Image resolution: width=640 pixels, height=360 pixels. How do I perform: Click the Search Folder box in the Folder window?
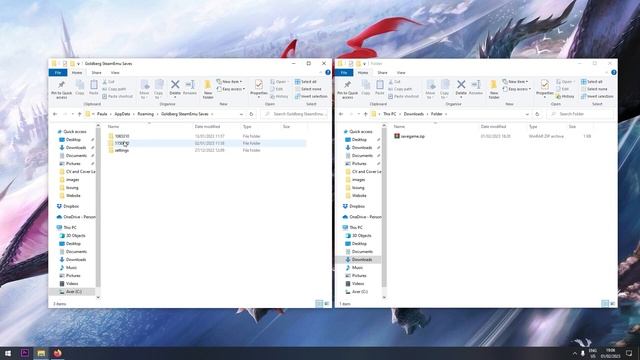(580, 114)
